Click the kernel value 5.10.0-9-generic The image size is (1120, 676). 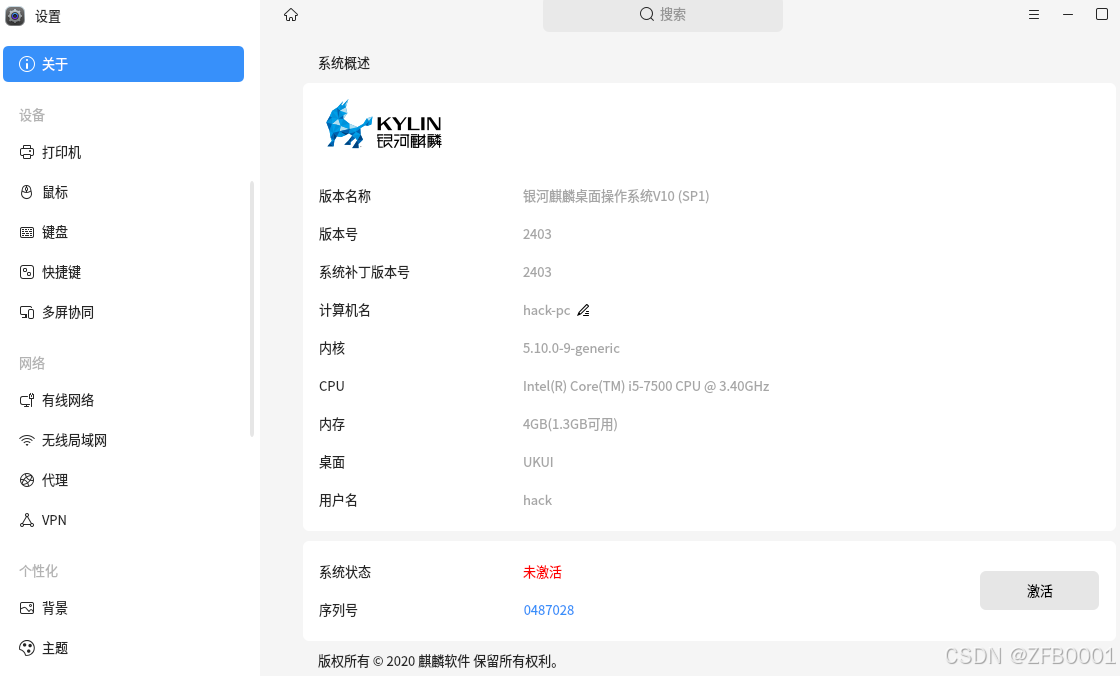pyautogui.click(x=571, y=348)
